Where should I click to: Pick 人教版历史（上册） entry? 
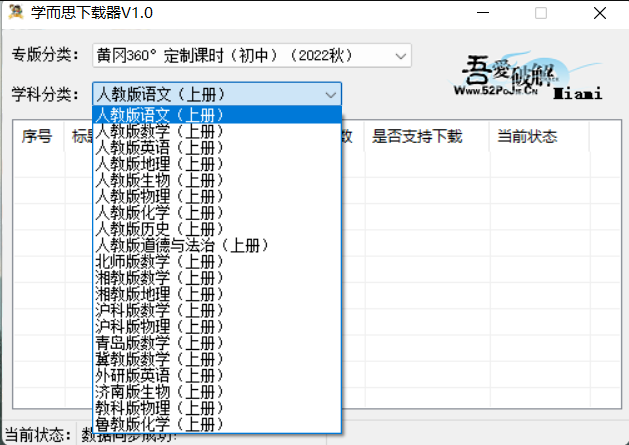pyautogui.click(x=217, y=229)
